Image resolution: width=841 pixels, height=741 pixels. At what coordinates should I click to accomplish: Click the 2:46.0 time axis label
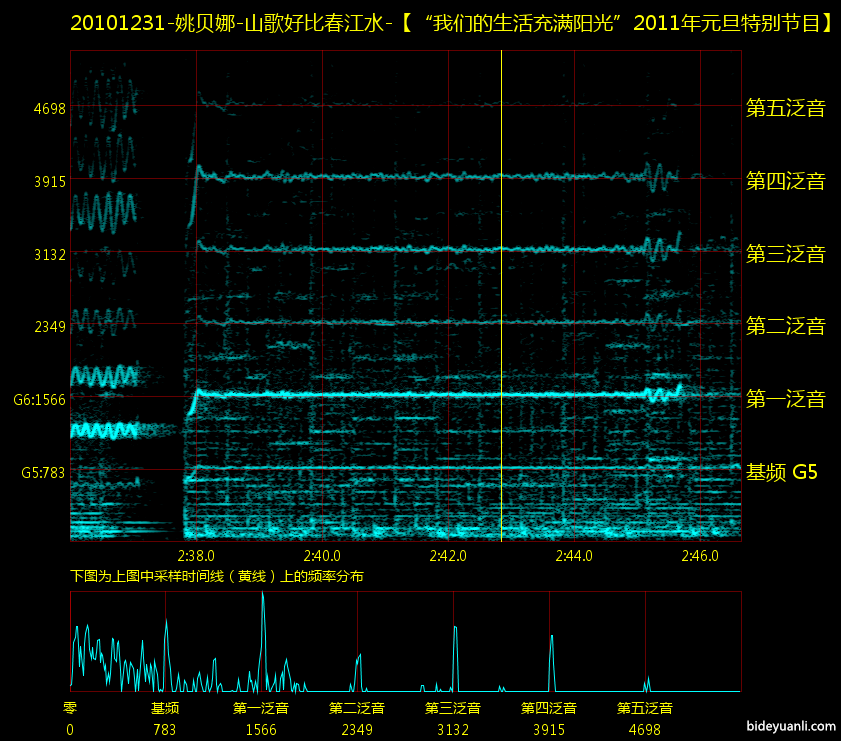(700, 555)
